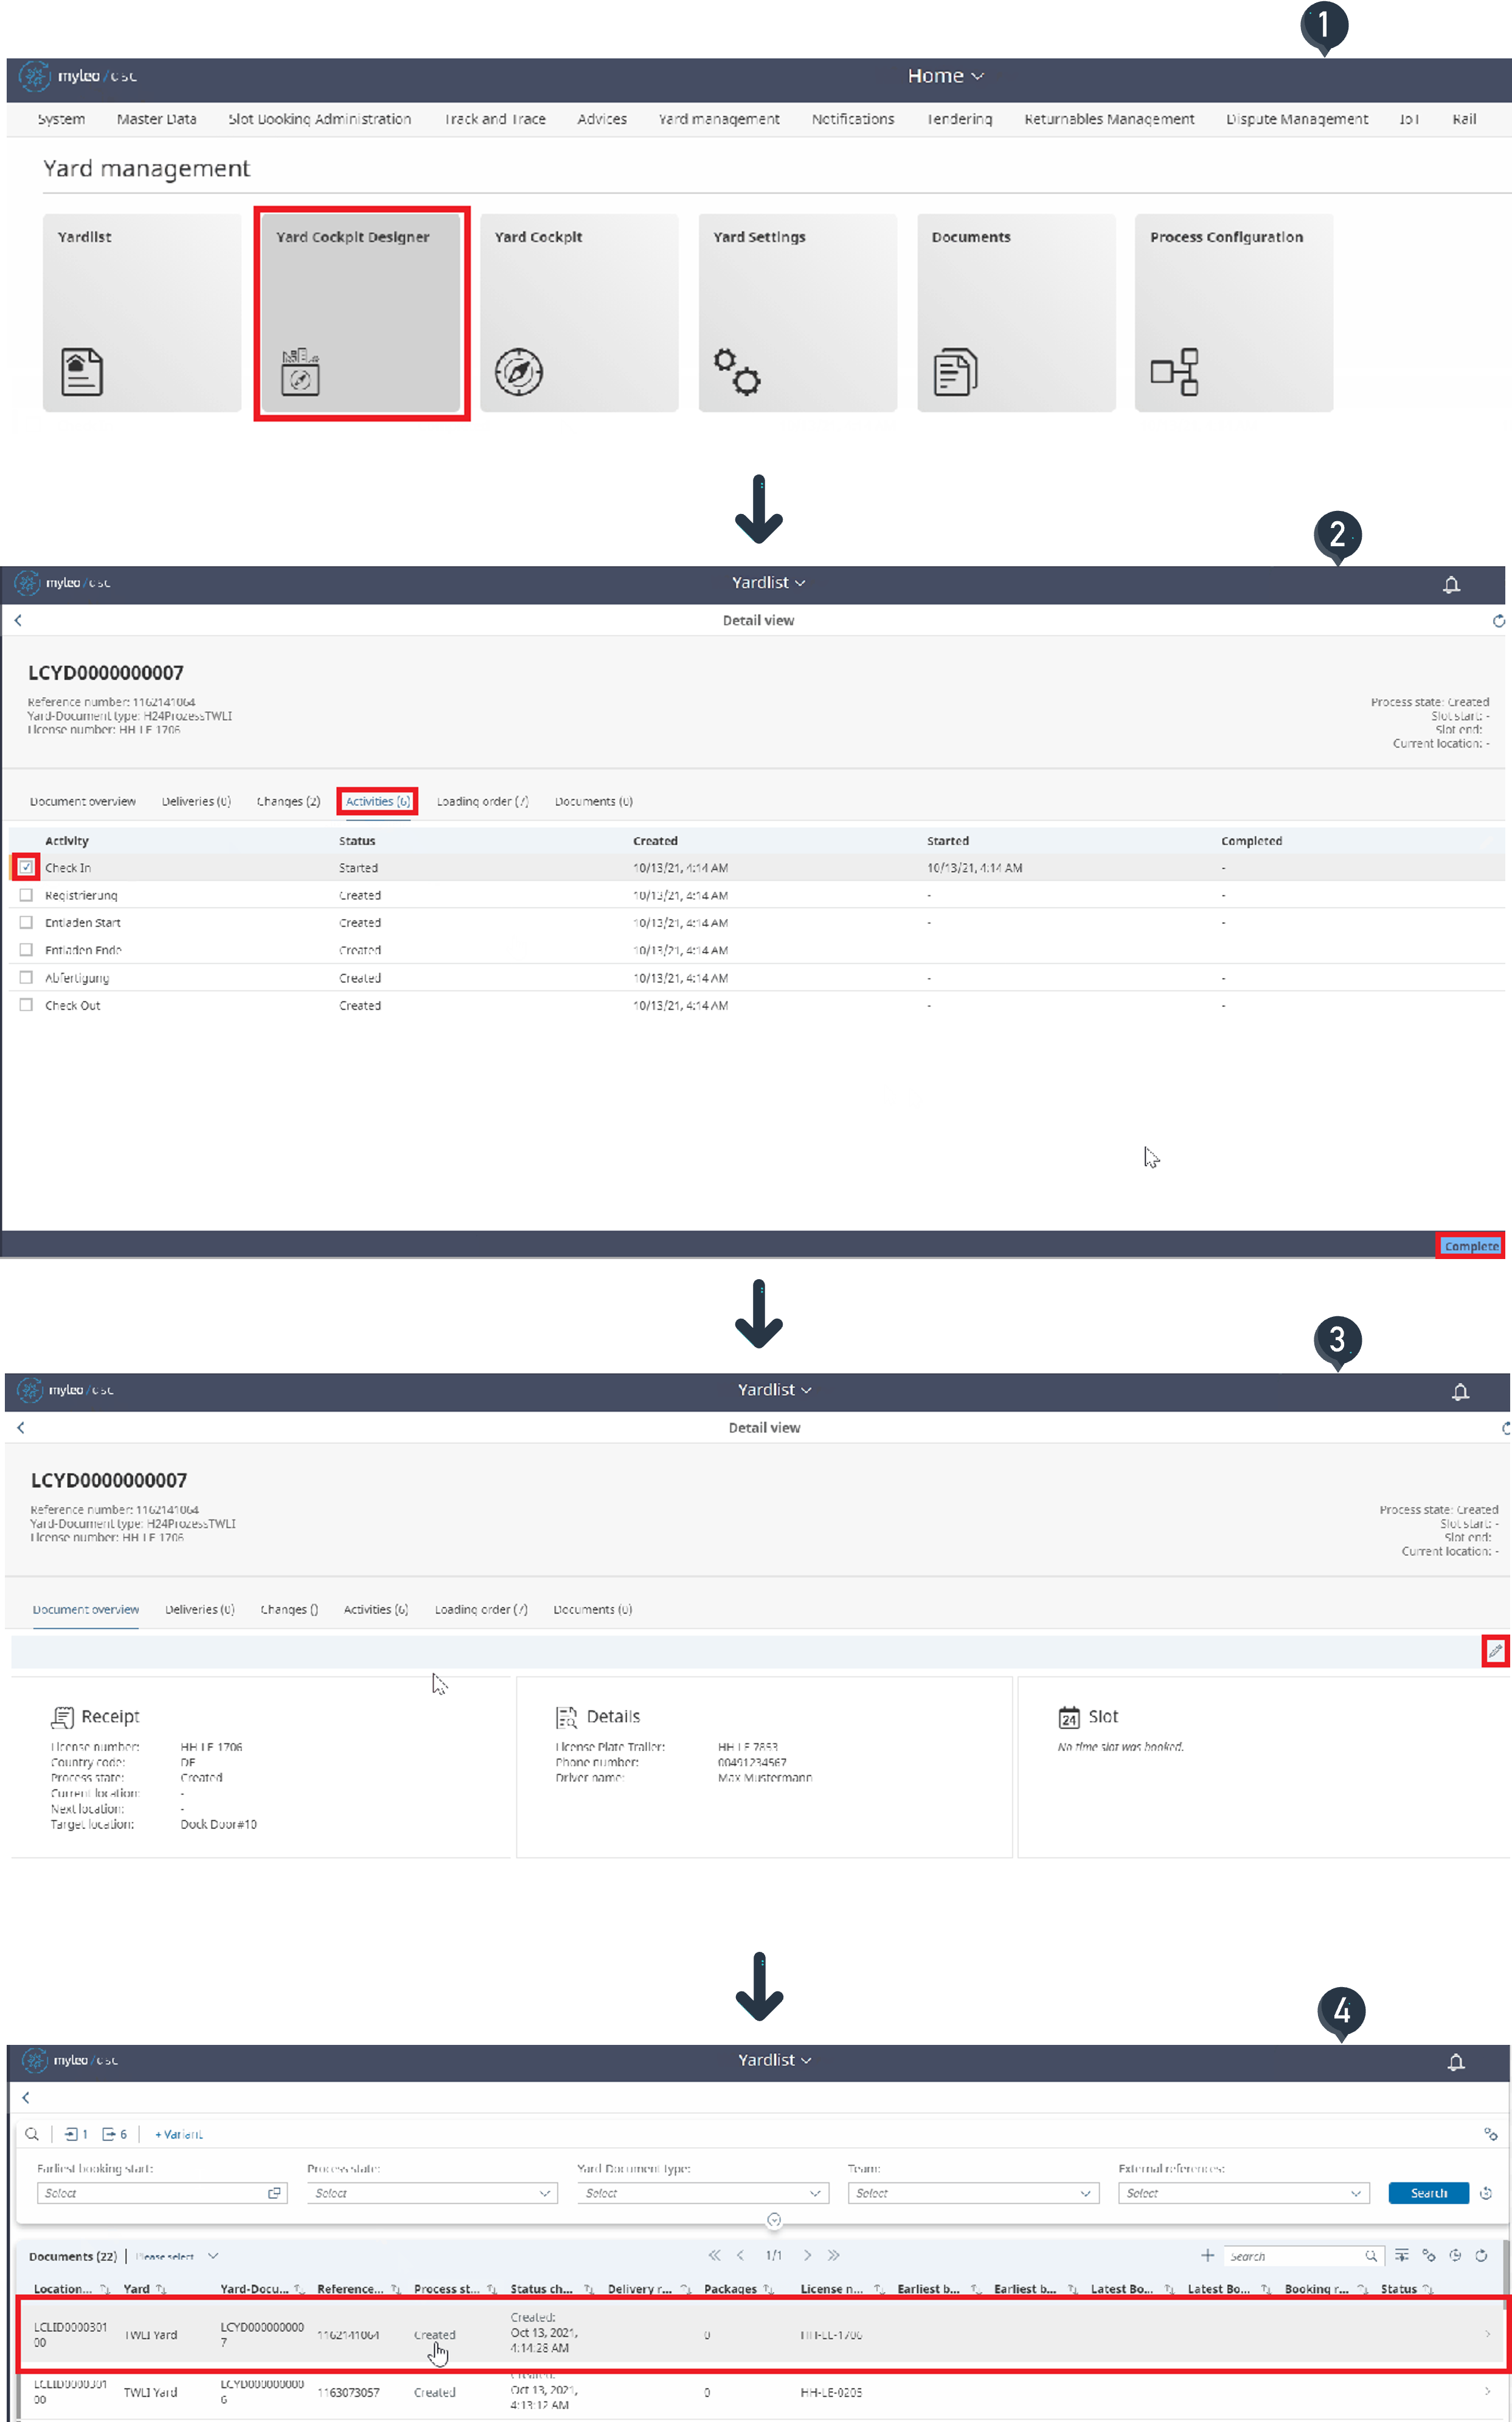1512x2422 pixels.
Task: Collapse the filter bar with the round chevron
Action: [773, 2220]
